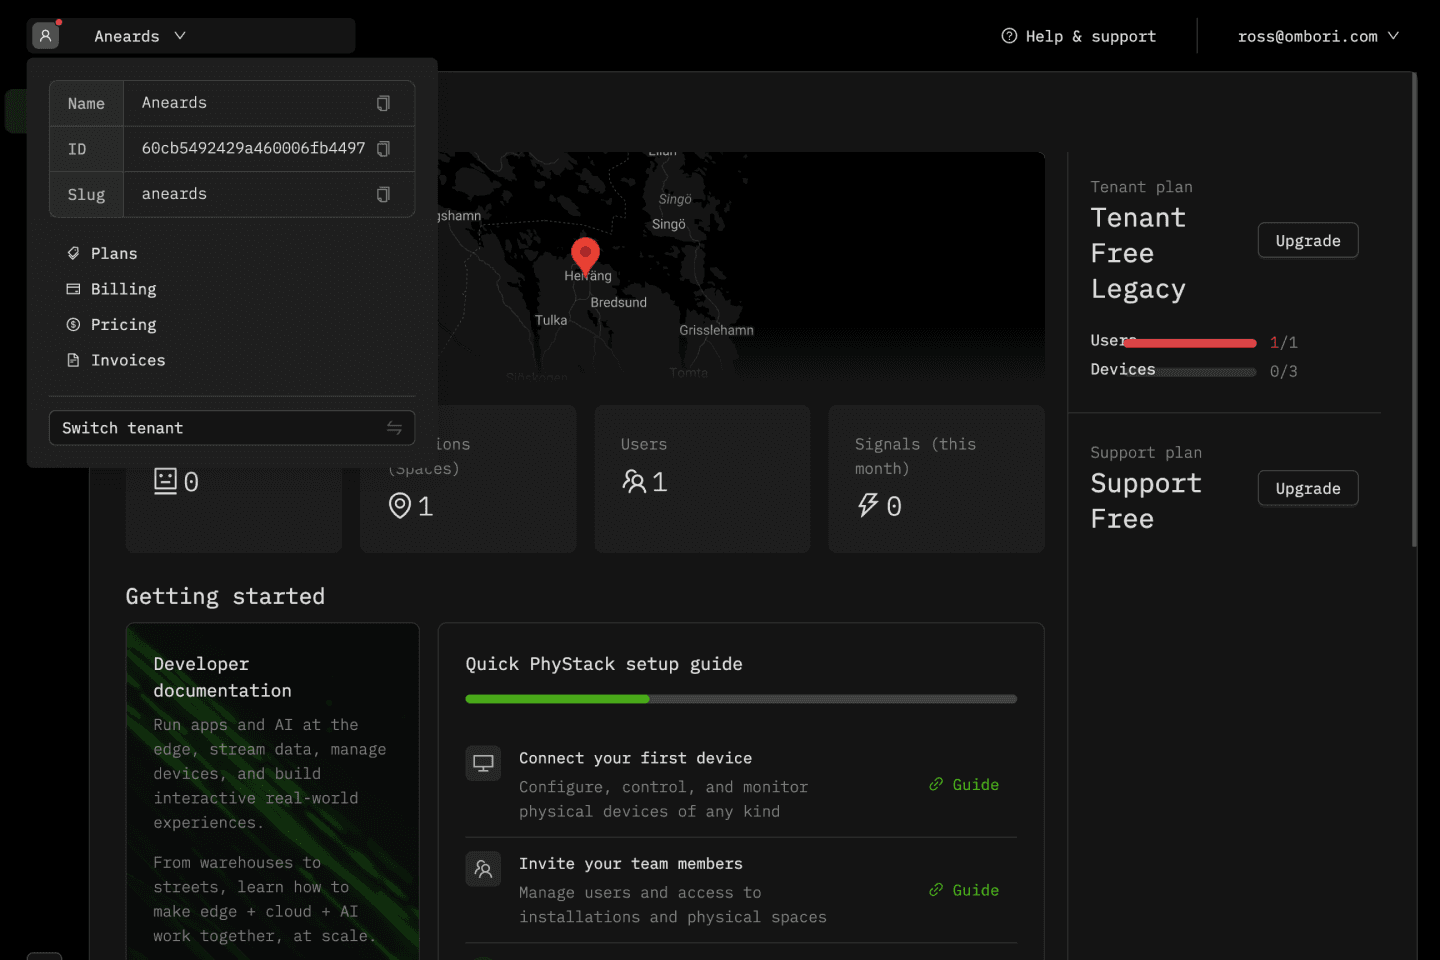Click the tenant avatar icon

[x=45, y=36]
